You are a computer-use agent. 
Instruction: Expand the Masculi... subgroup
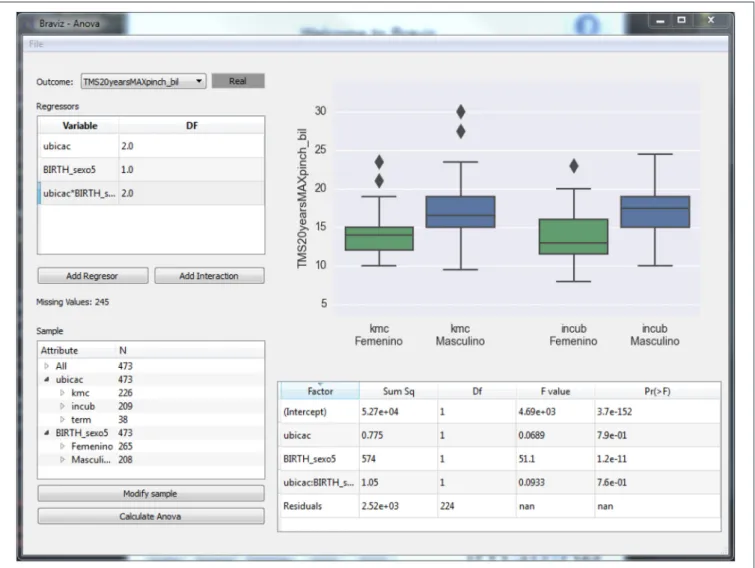click(62, 460)
